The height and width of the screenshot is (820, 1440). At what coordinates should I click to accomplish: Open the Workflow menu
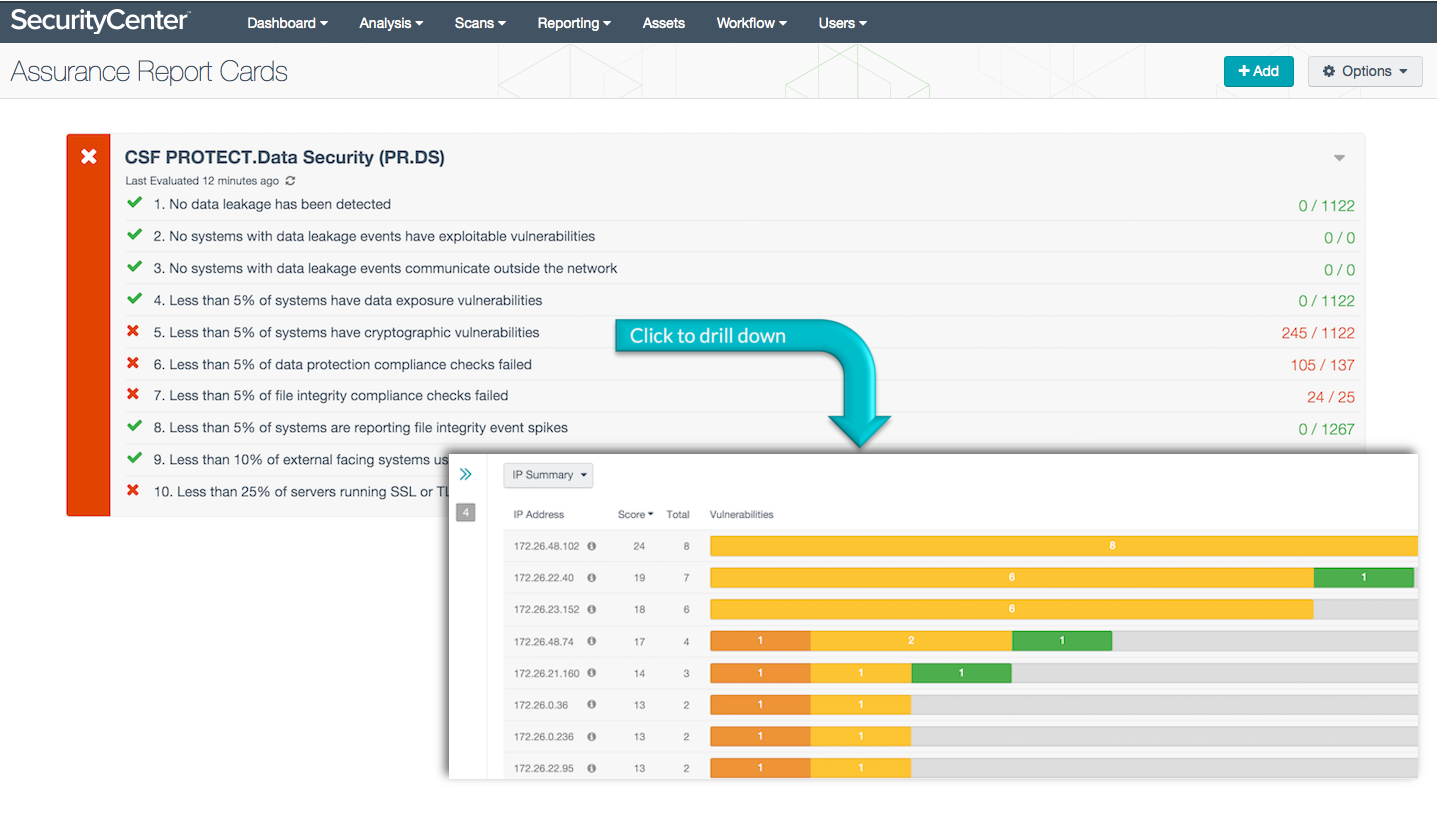751,23
